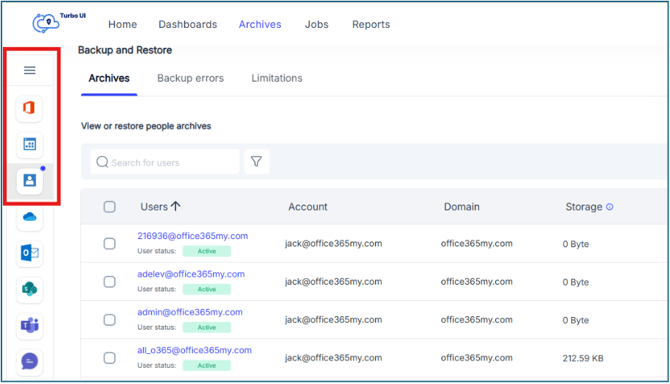Open Archives in top navigation
The width and height of the screenshot is (670, 384).
pyautogui.click(x=260, y=24)
